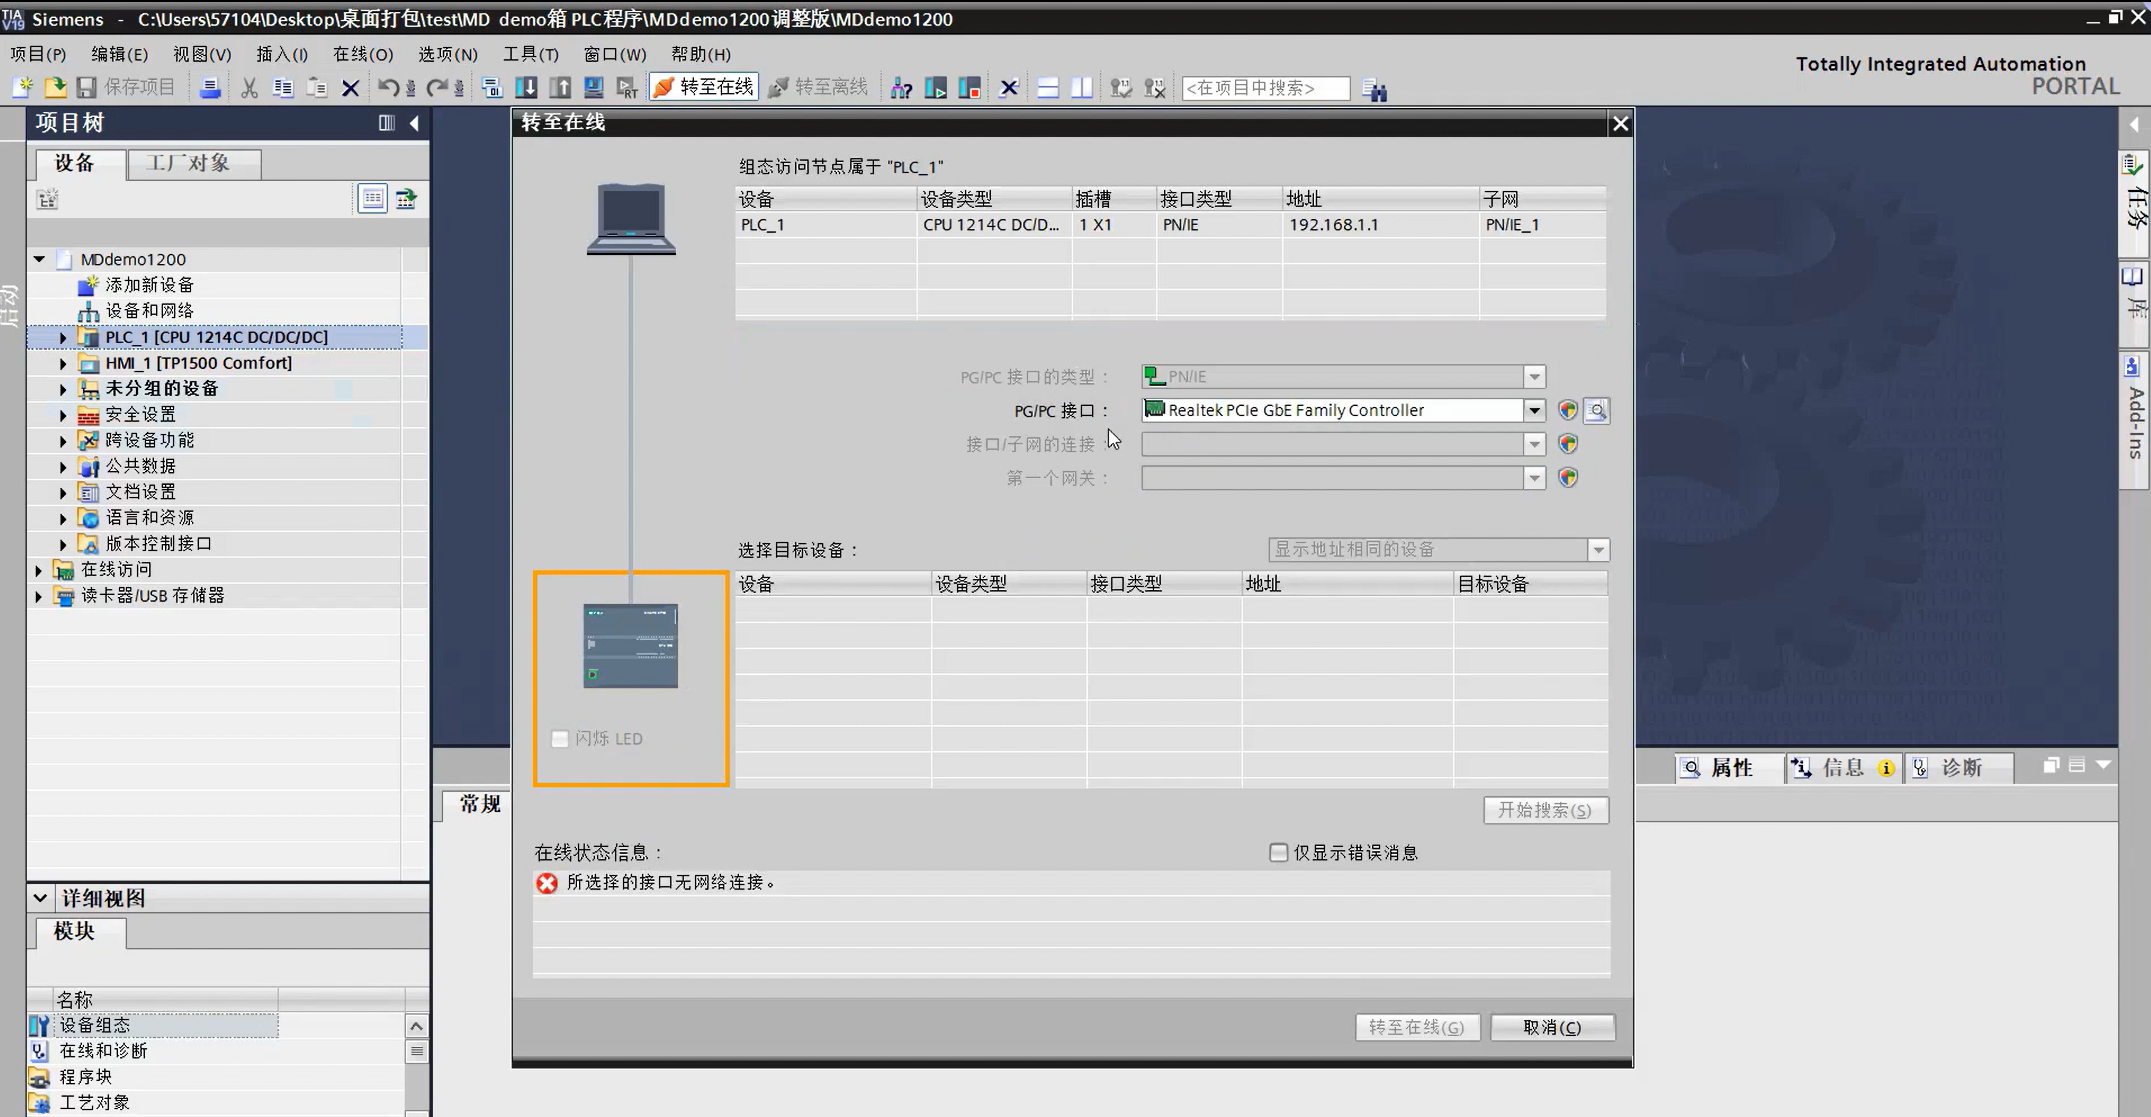The height and width of the screenshot is (1117, 2151).
Task: Click the split editor horizontally icon
Action: (1047, 88)
